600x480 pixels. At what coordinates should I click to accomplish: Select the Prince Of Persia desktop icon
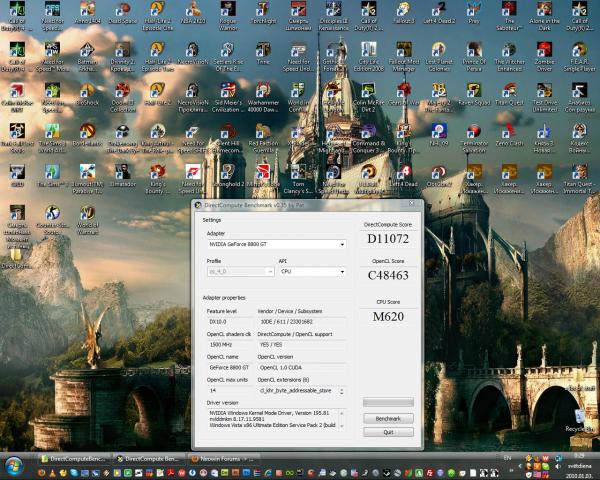pos(474,57)
